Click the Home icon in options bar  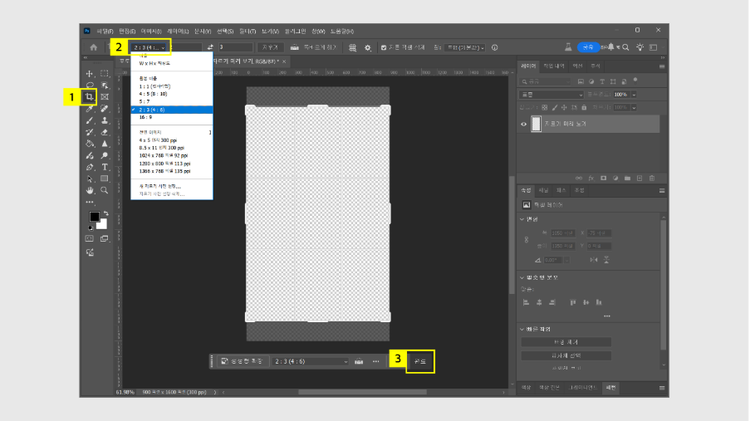pyautogui.click(x=94, y=47)
